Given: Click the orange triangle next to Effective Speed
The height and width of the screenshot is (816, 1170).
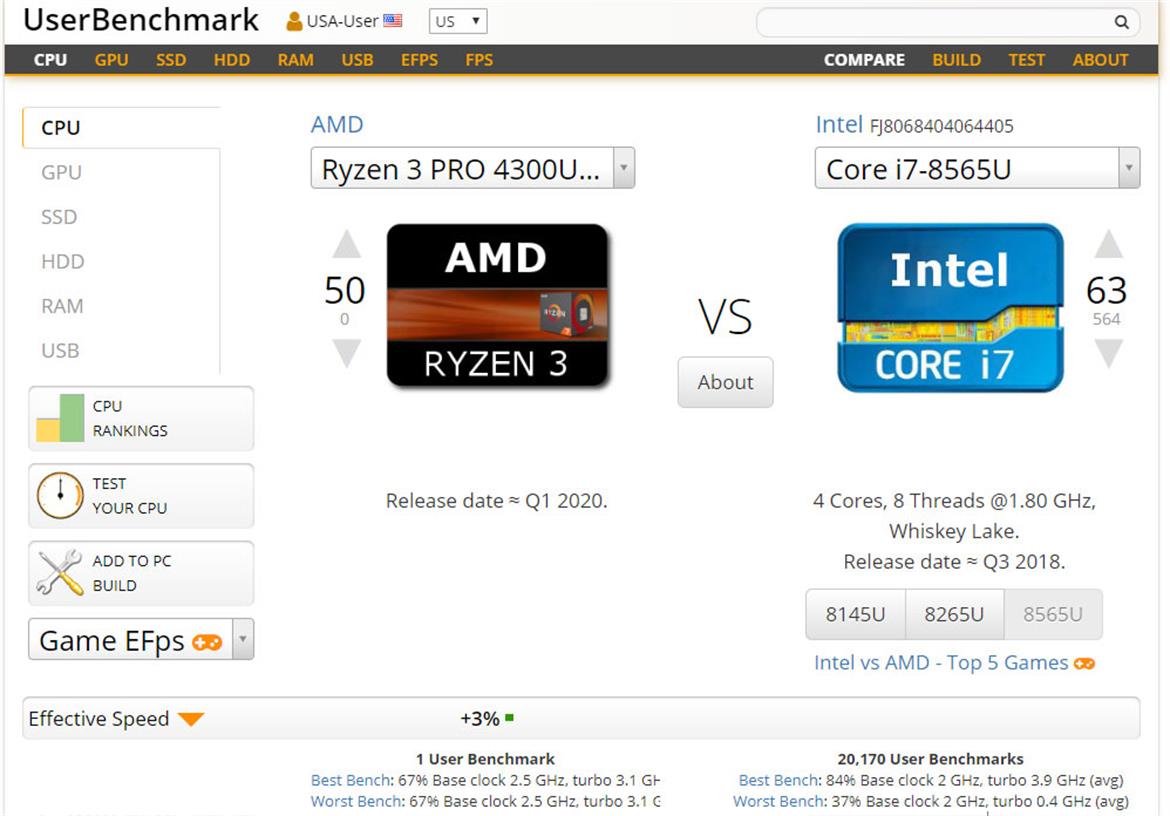Looking at the screenshot, I should (191, 719).
